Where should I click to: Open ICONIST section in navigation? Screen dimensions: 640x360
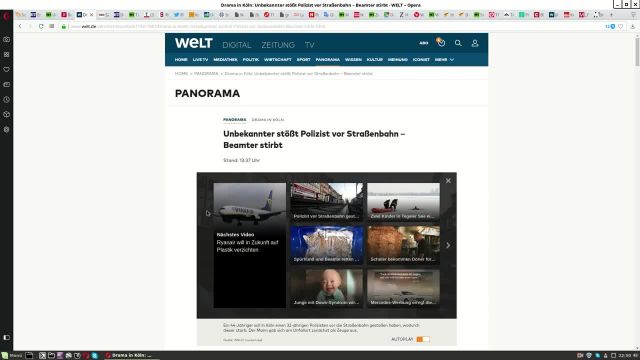[421, 60]
